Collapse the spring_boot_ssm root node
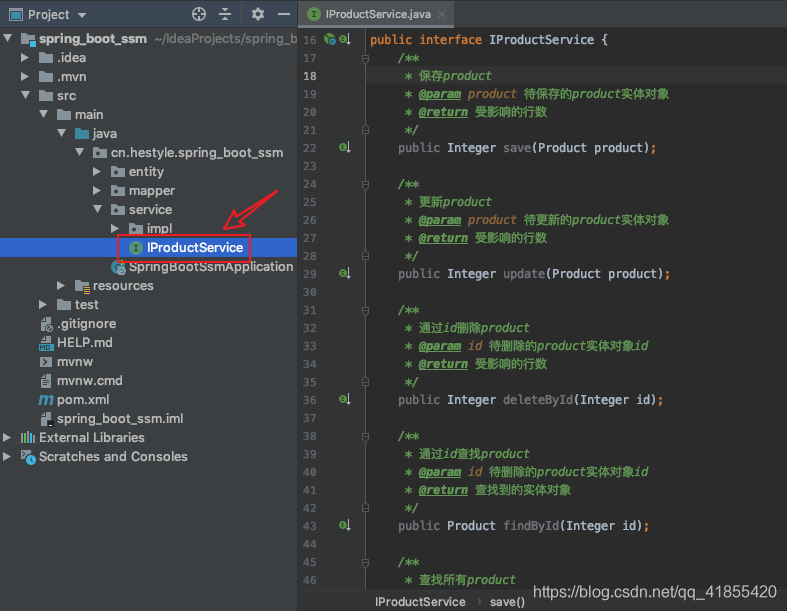 pyautogui.click(x=8, y=38)
